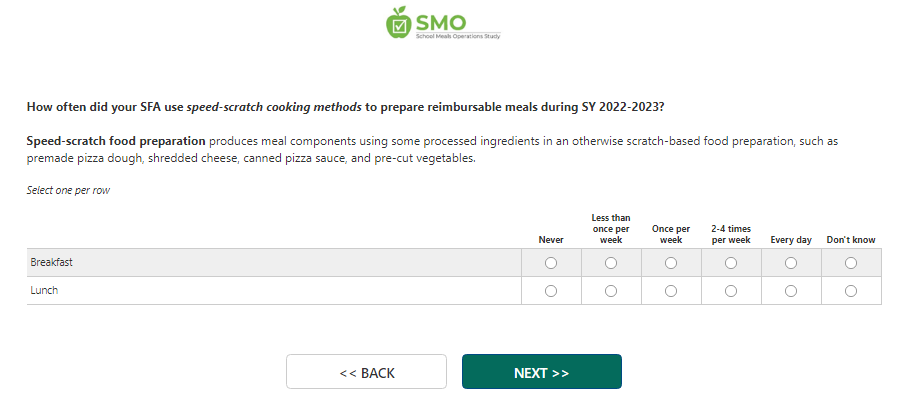Click the Lunch row label
The height and width of the screenshot is (420, 902).
[x=45, y=291]
